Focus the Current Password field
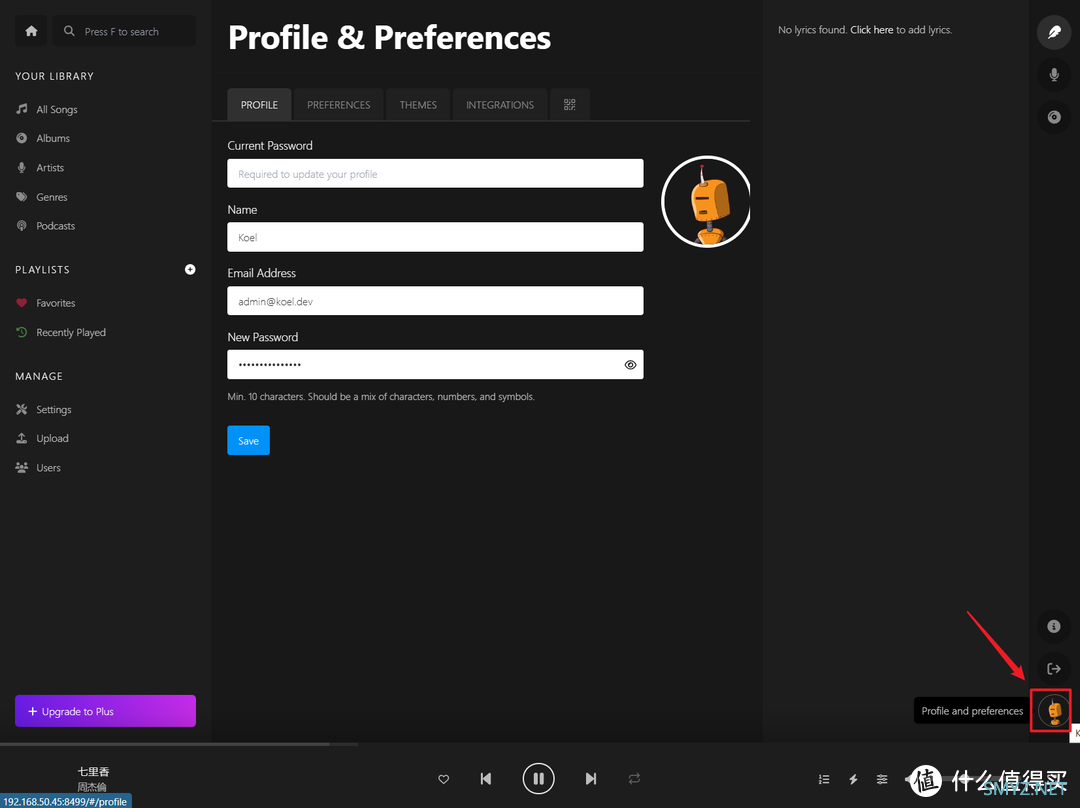Viewport: 1080px width, 808px height. pos(435,174)
